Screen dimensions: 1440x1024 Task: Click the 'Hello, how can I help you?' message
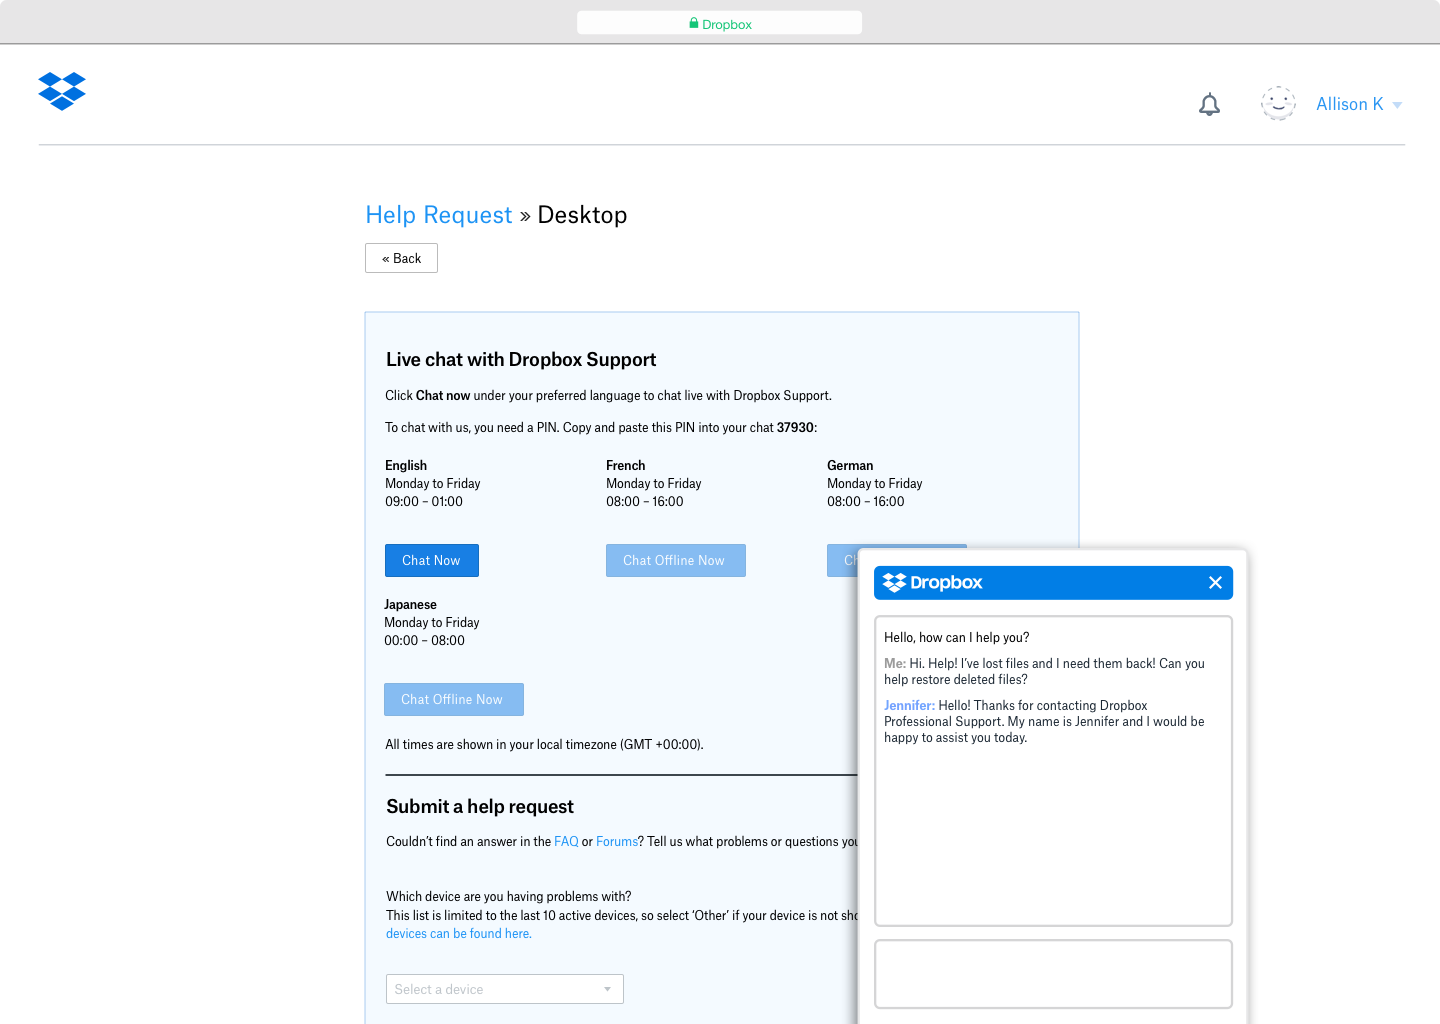pos(956,638)
